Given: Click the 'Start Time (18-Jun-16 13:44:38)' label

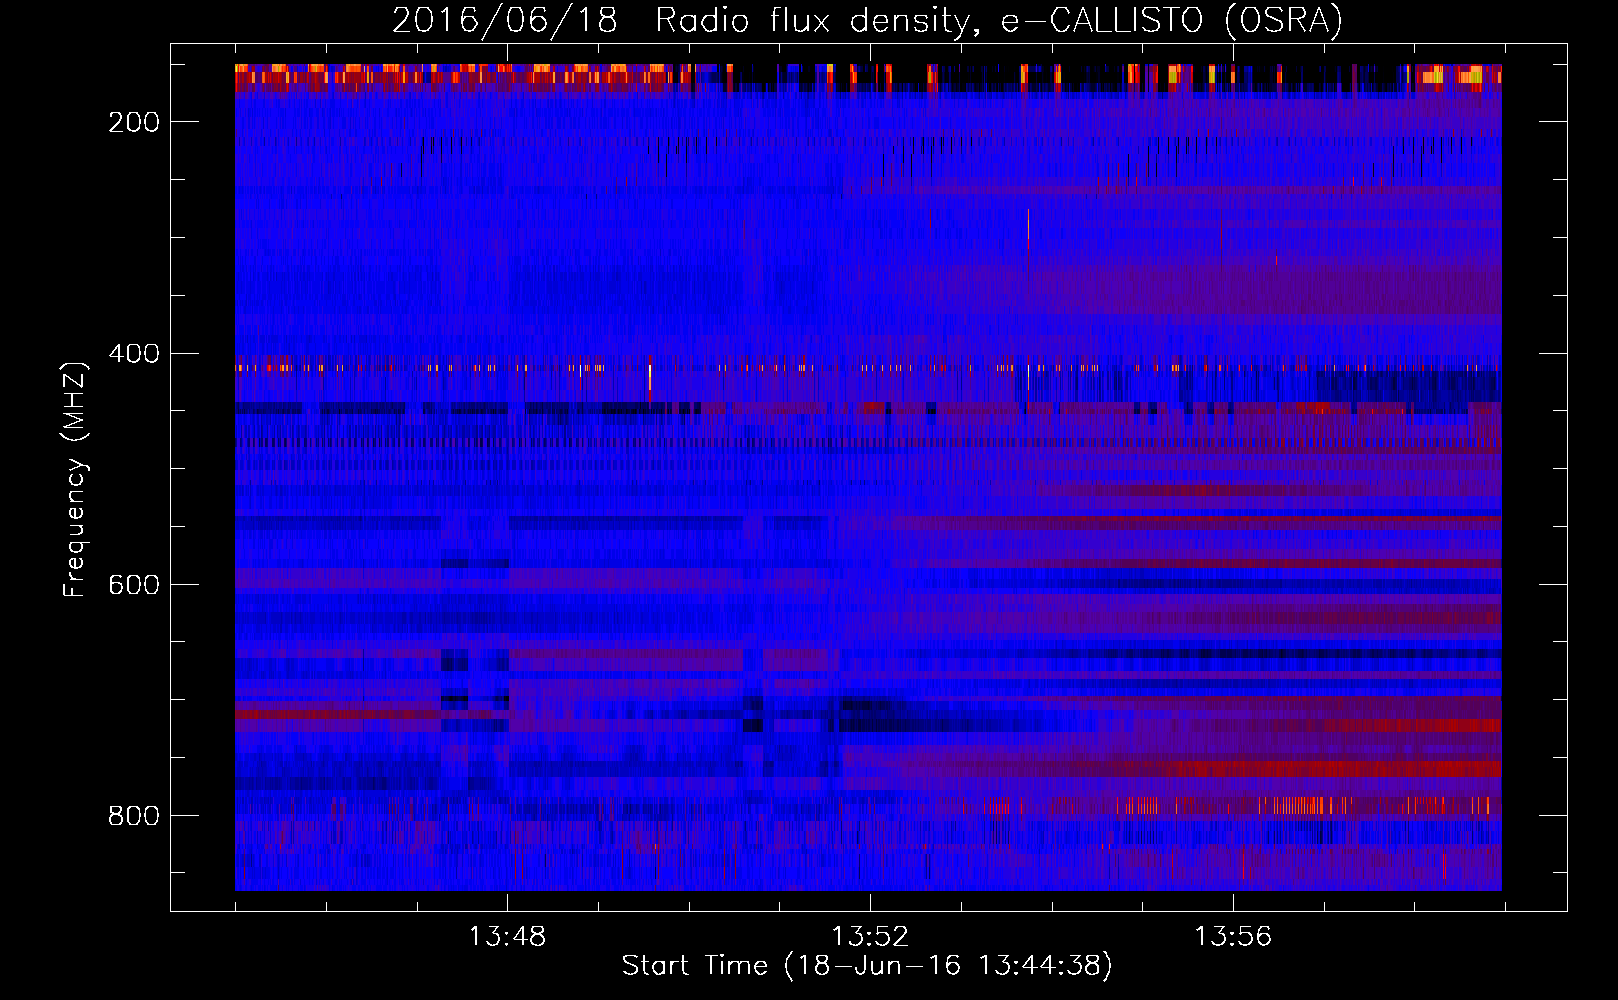Looking at the screenshot, I should coord(867,966).
